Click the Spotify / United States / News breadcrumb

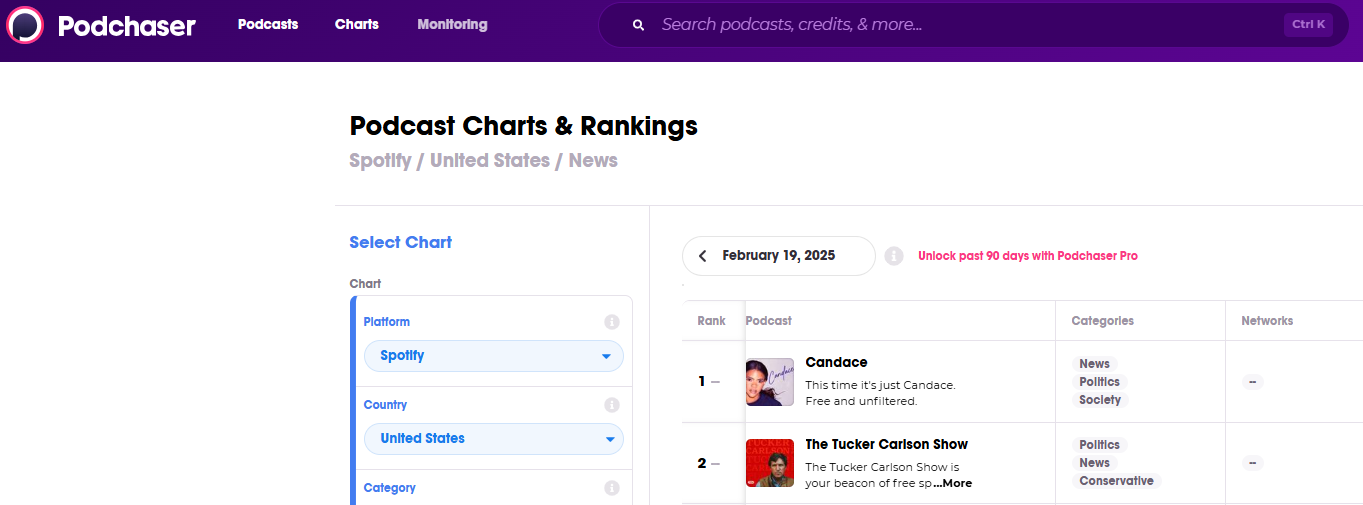[483, 160]
